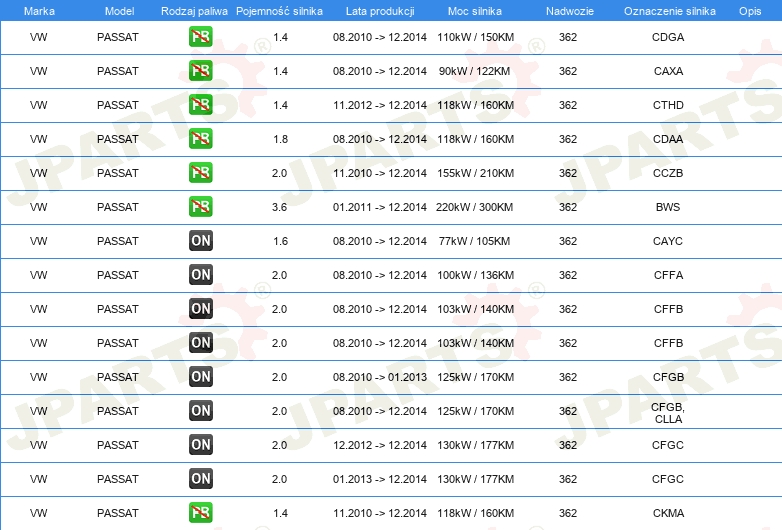This screenshot has width=782, height=530.
Task: Click the Marka column header
Action: pyautogui.click(x=39, y=10)
